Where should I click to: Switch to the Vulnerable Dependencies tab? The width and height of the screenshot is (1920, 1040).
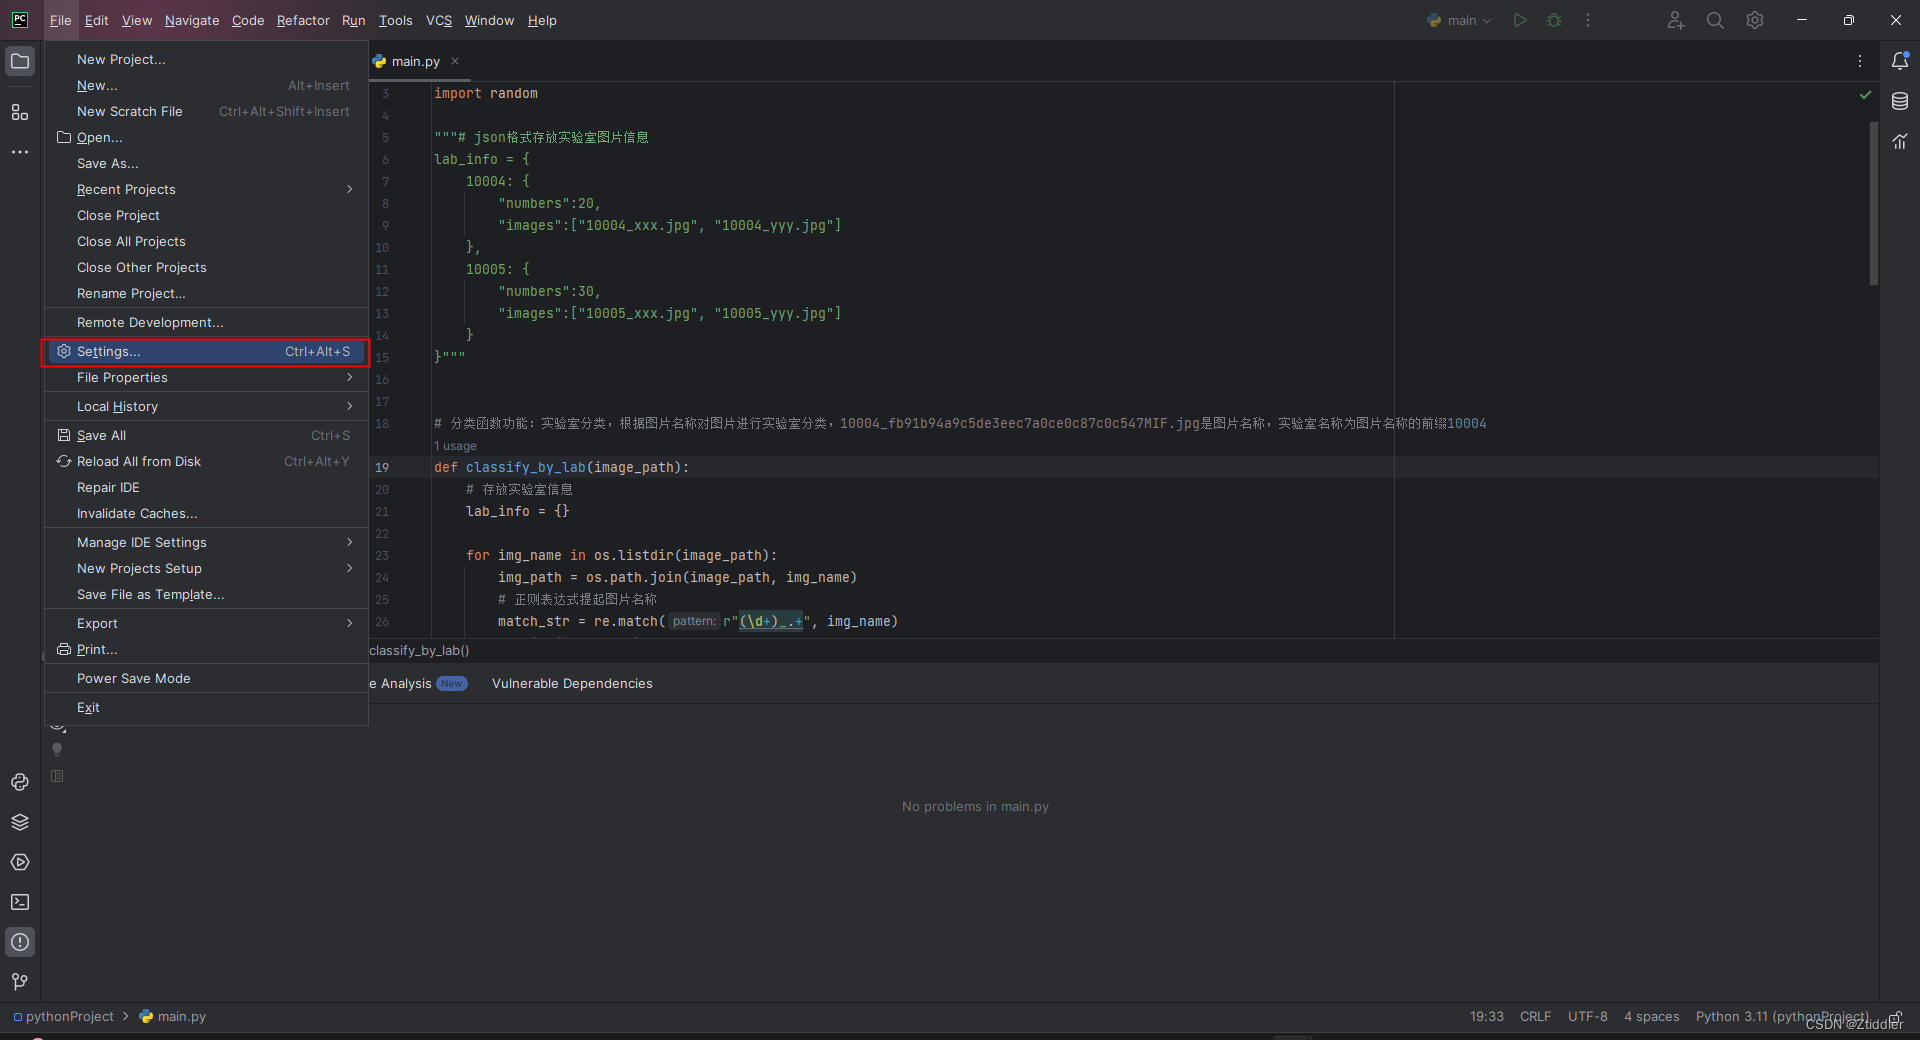click(x=571, y=684)
